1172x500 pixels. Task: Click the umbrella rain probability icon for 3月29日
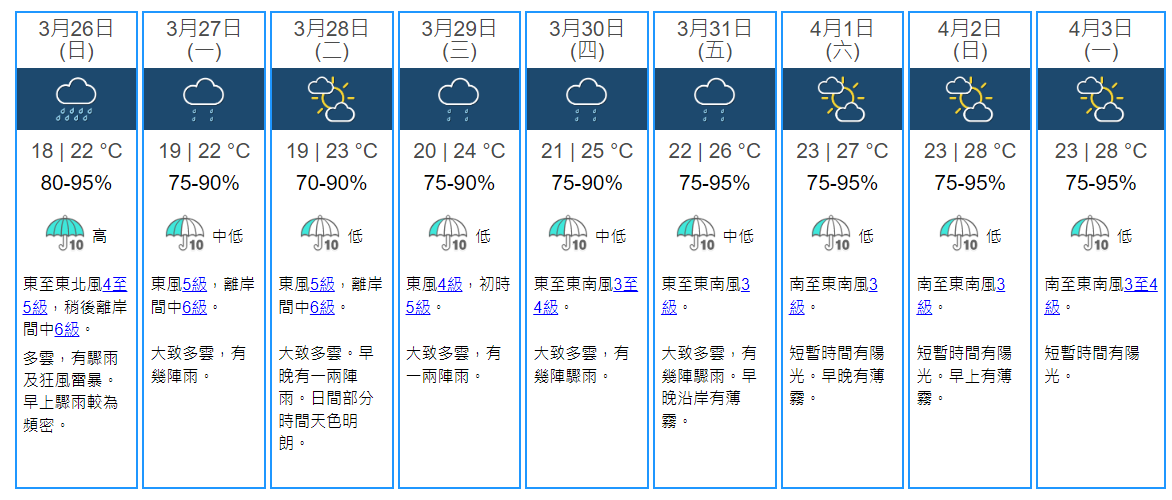pyautogui.click(x=451, y=235)
